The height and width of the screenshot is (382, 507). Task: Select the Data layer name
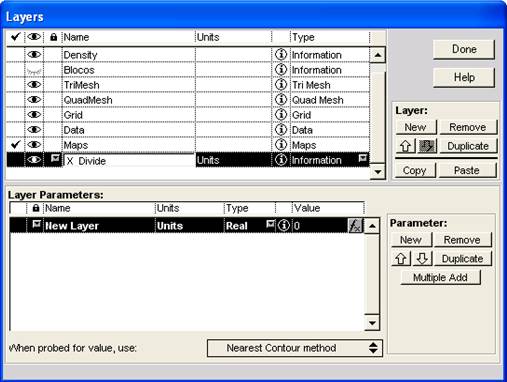coord(74,130)
